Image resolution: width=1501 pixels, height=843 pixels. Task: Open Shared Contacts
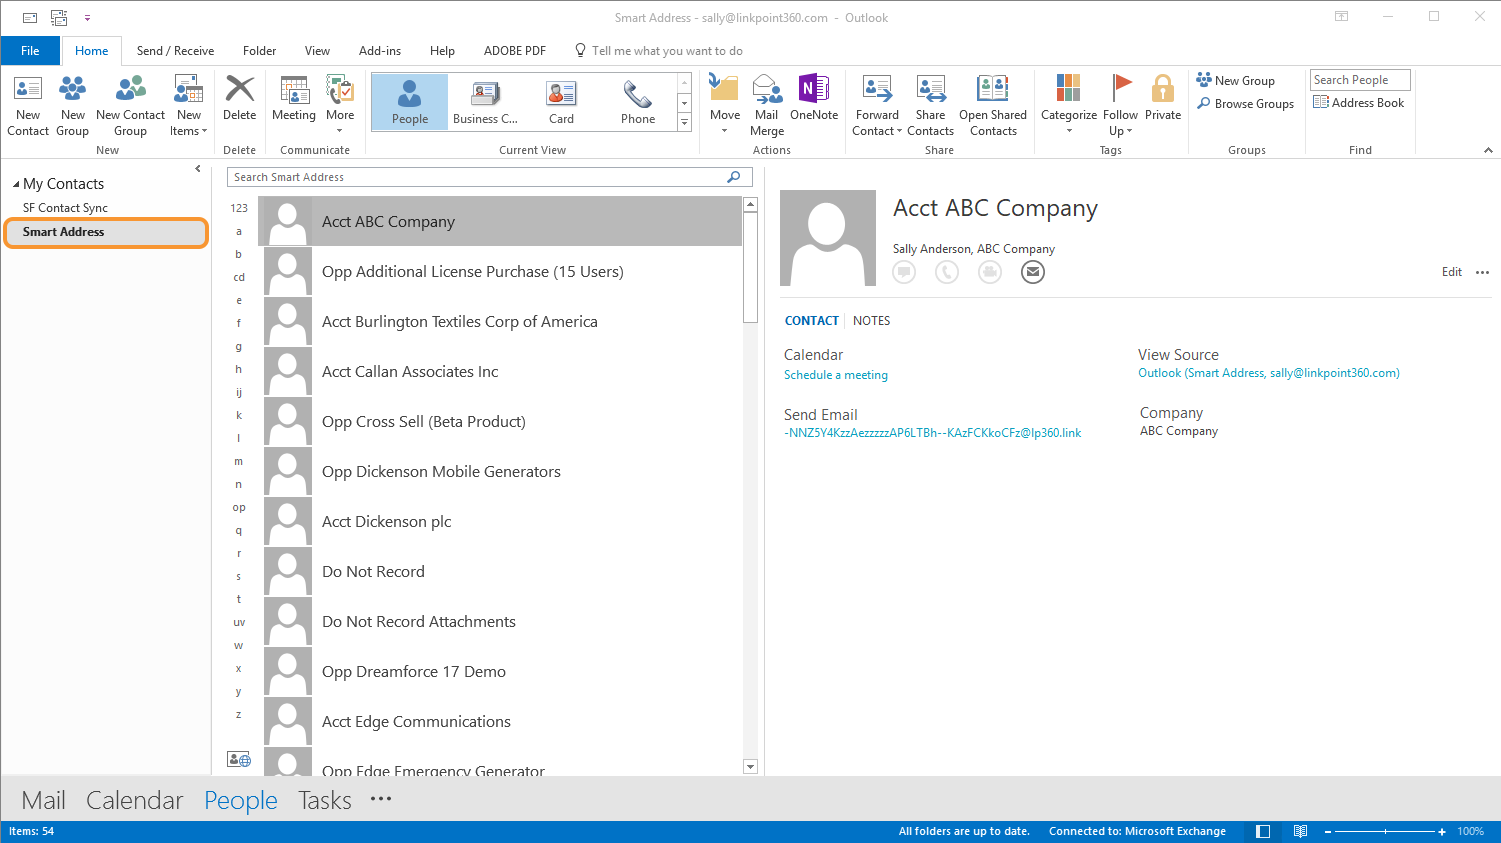click(x=993, y=106)
